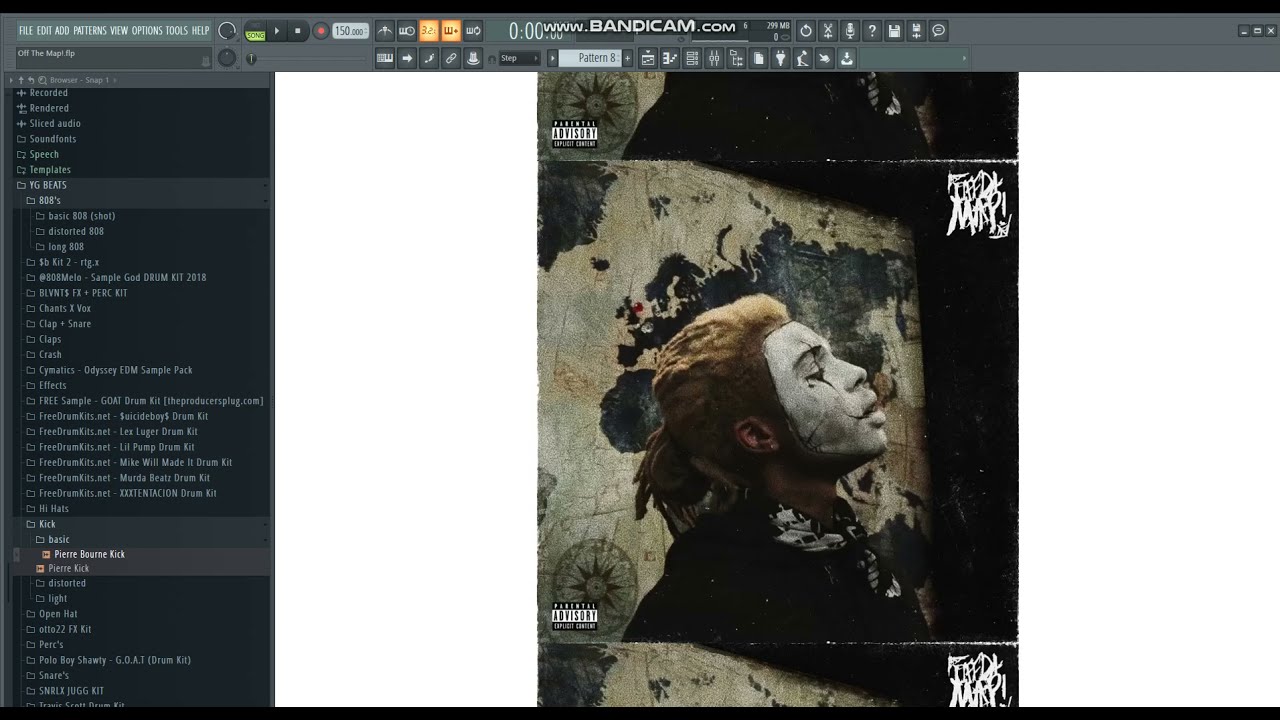Click arrow left of Pattern 8
Image resolution: width=1280 pixels, height=720 pixels.
(x=551, y=58)
